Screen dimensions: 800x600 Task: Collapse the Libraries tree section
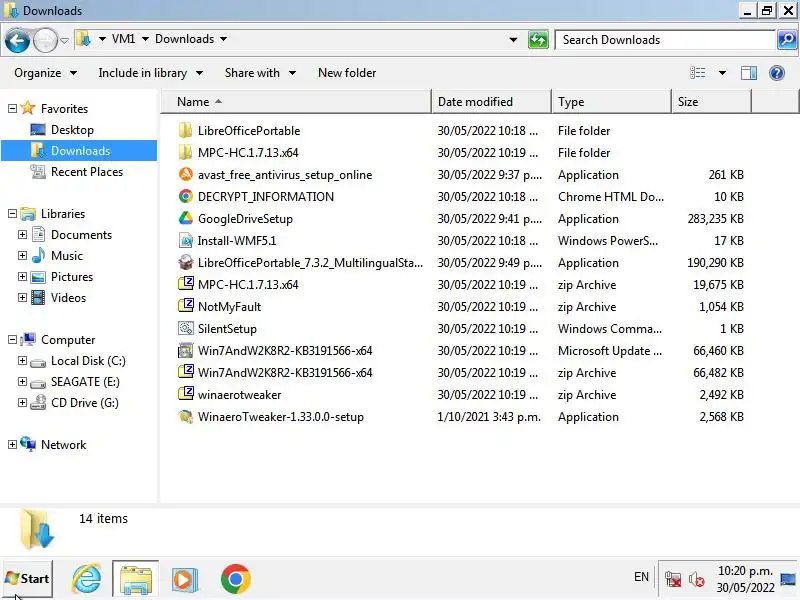[12, 213]
